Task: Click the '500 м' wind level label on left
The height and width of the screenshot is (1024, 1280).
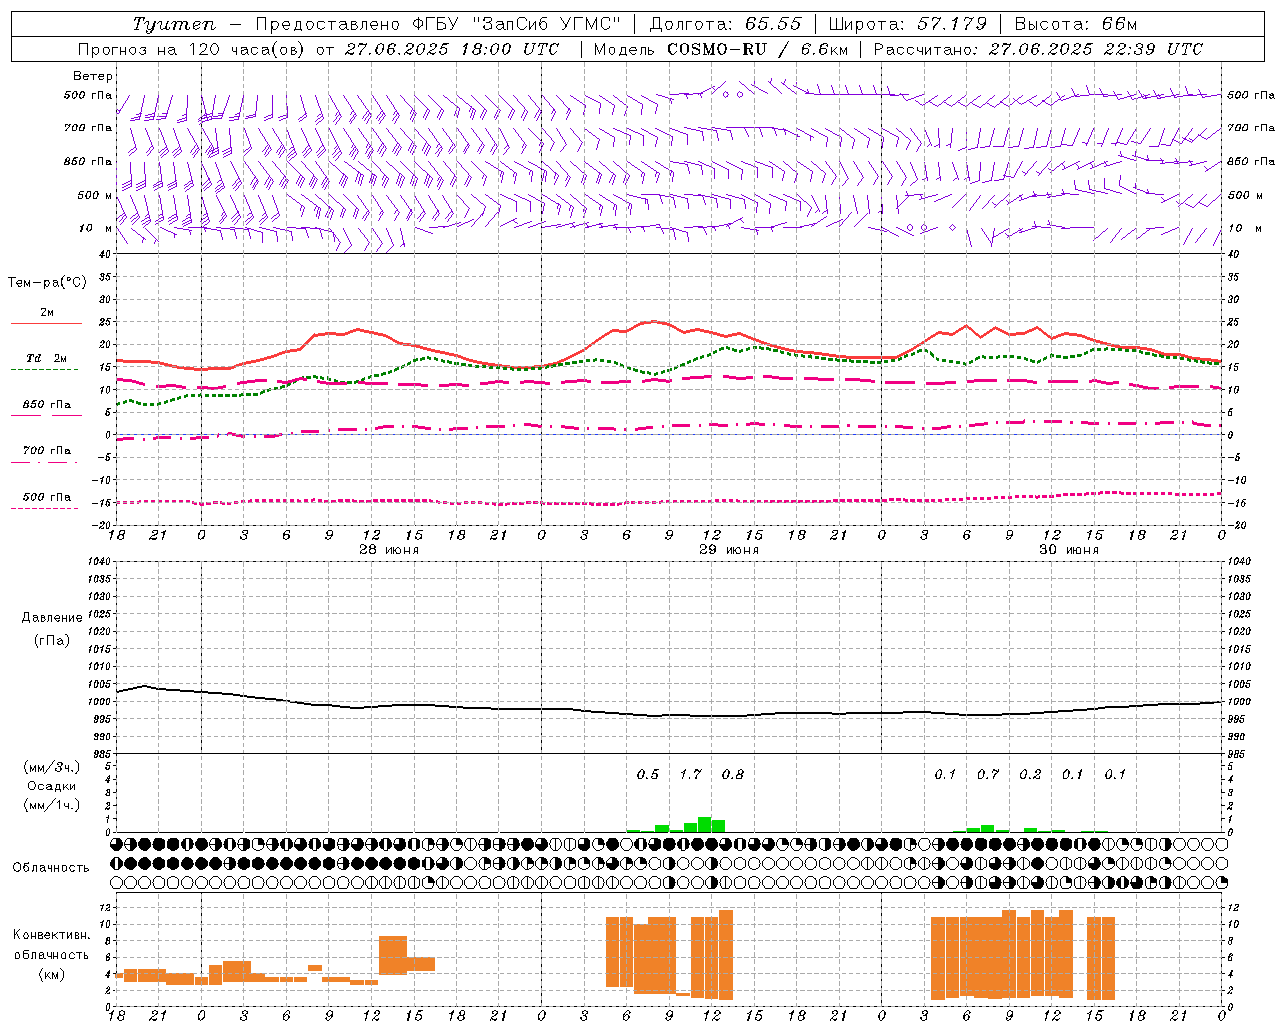Action: [x=96, y=196]
